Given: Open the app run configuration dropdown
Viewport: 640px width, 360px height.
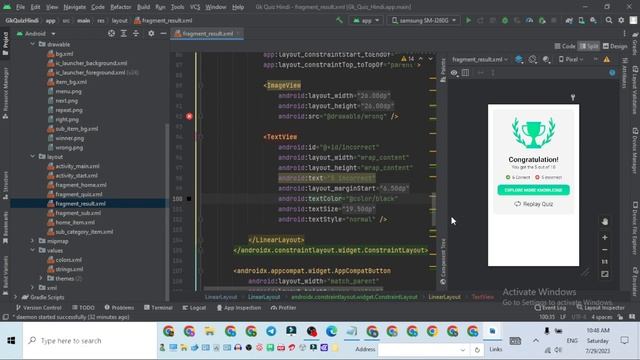Looking at the screenshot, I should pyautogui.click(x=366, y=20).
